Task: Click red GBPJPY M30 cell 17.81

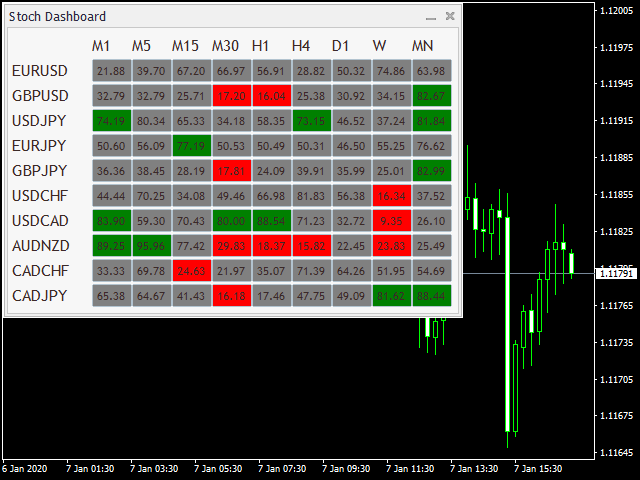Action: [x=231, y=171]
